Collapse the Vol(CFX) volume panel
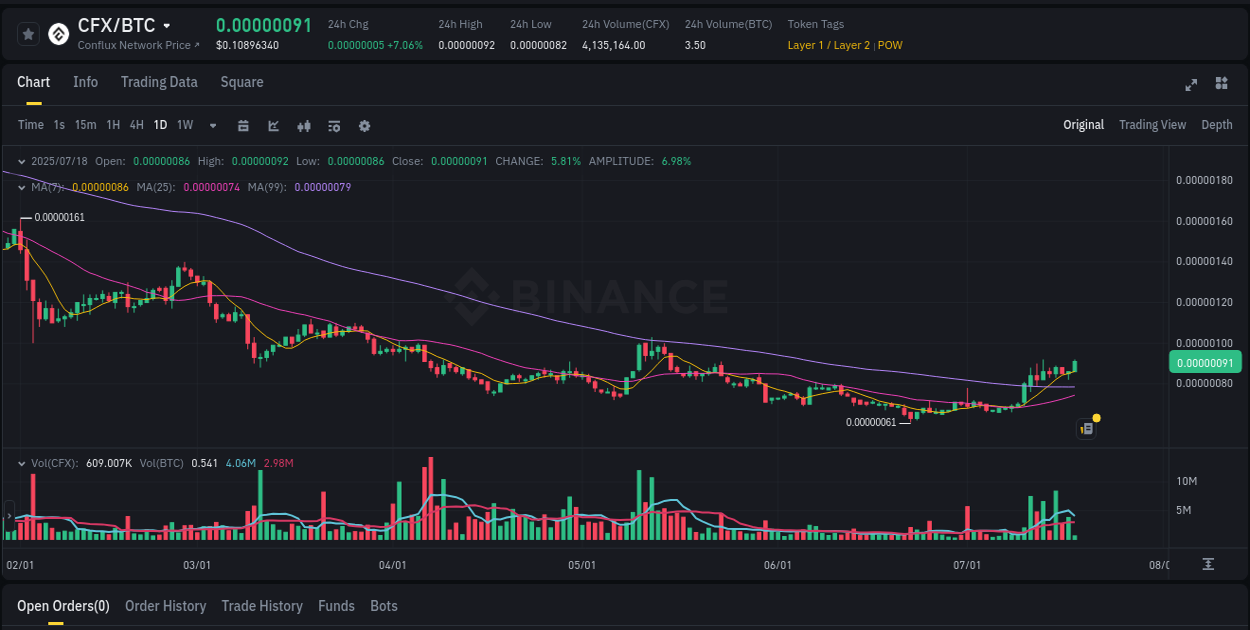This screenshot has height=630, width=1250. point(21,462)
